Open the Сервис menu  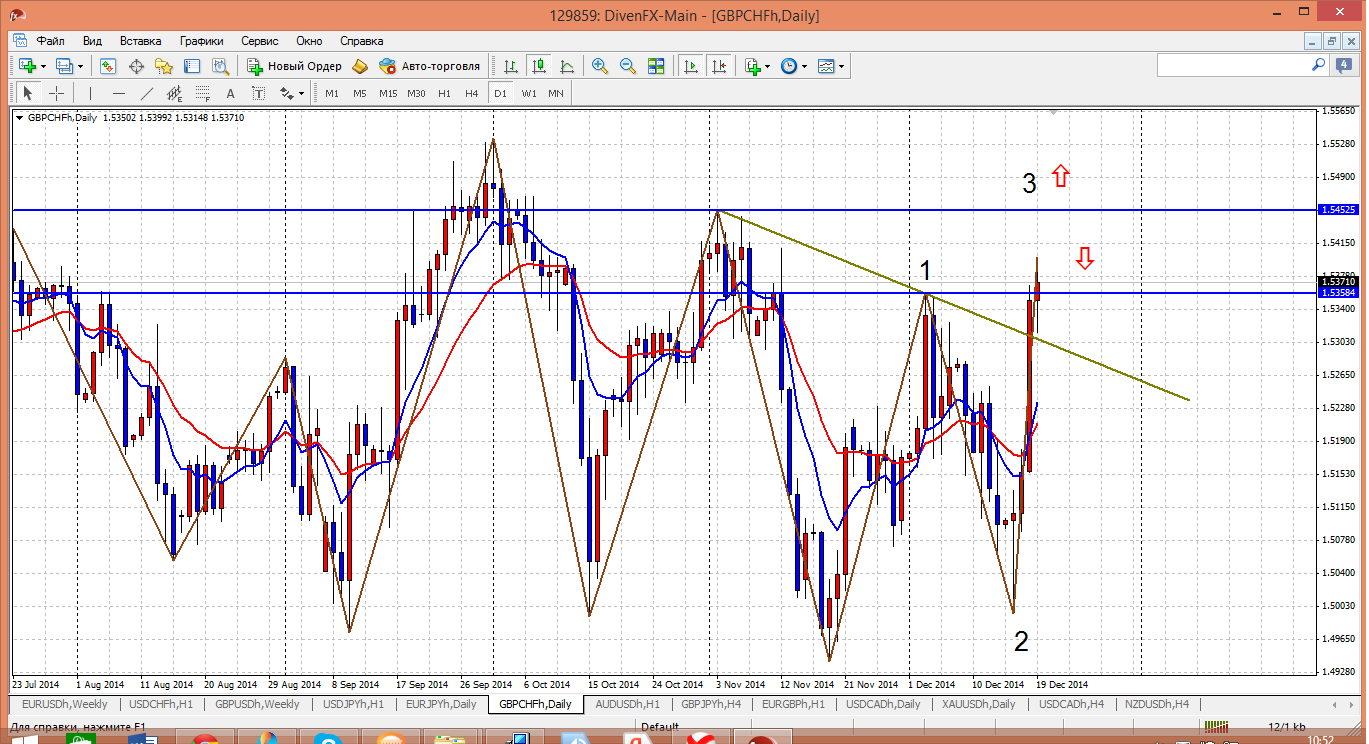coord(260,41)
